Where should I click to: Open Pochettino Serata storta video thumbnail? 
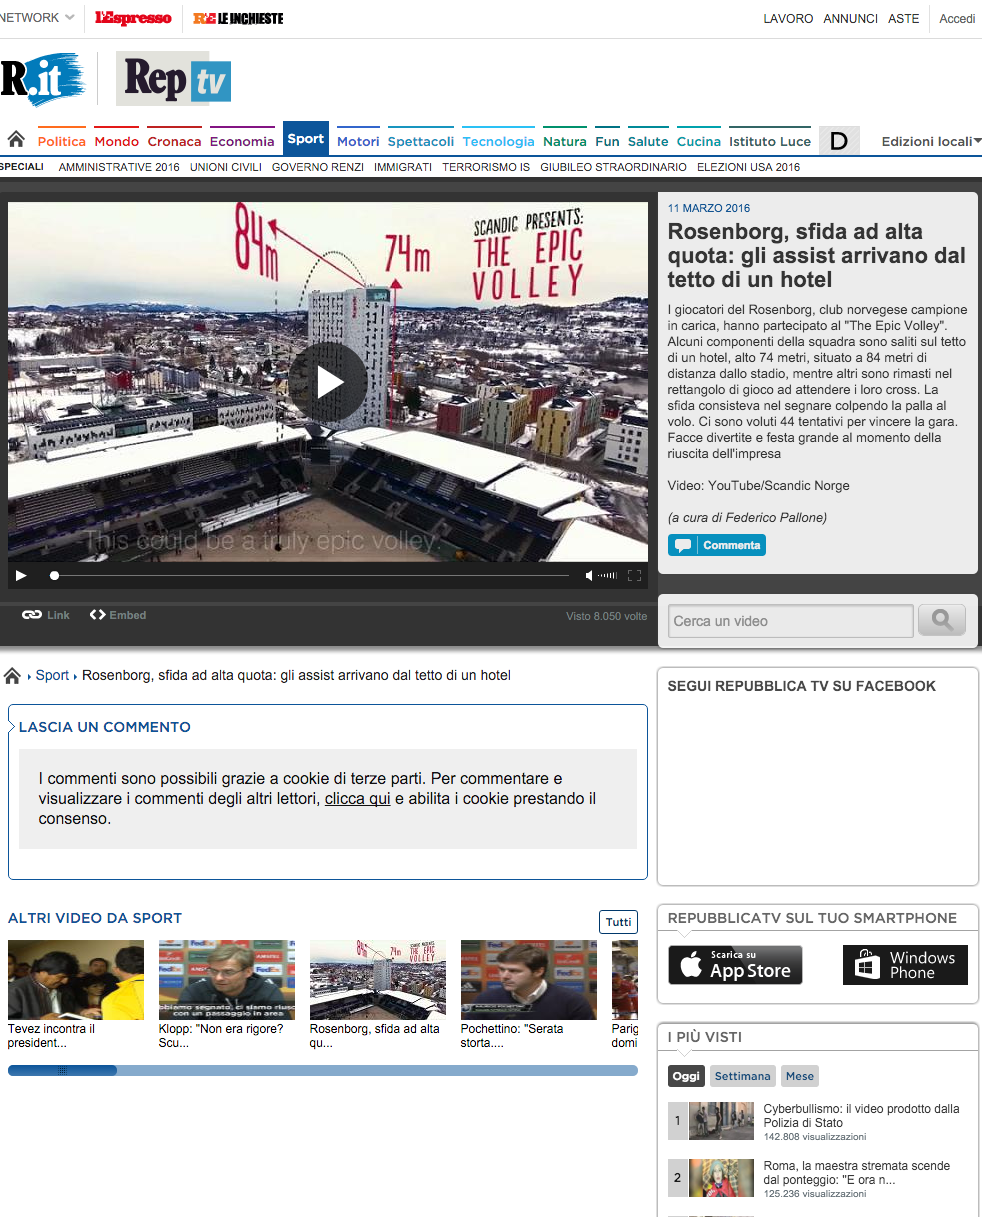529,980
